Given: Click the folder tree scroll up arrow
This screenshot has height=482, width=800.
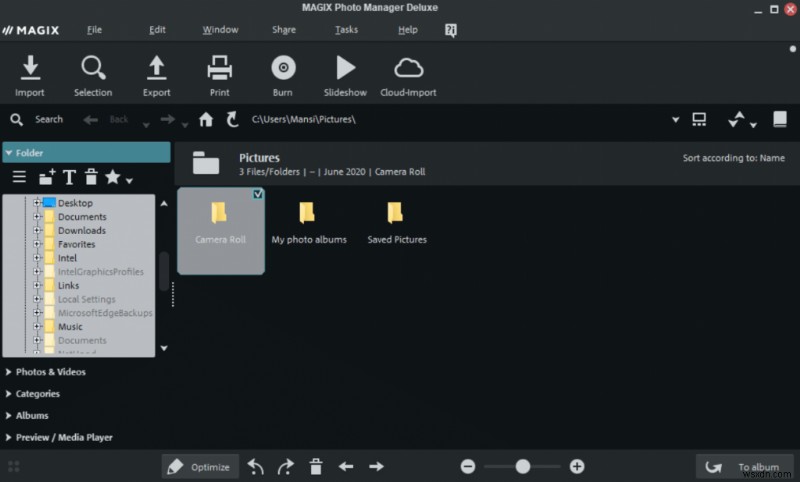Looking at the screenshot, I should pos(164,204).
